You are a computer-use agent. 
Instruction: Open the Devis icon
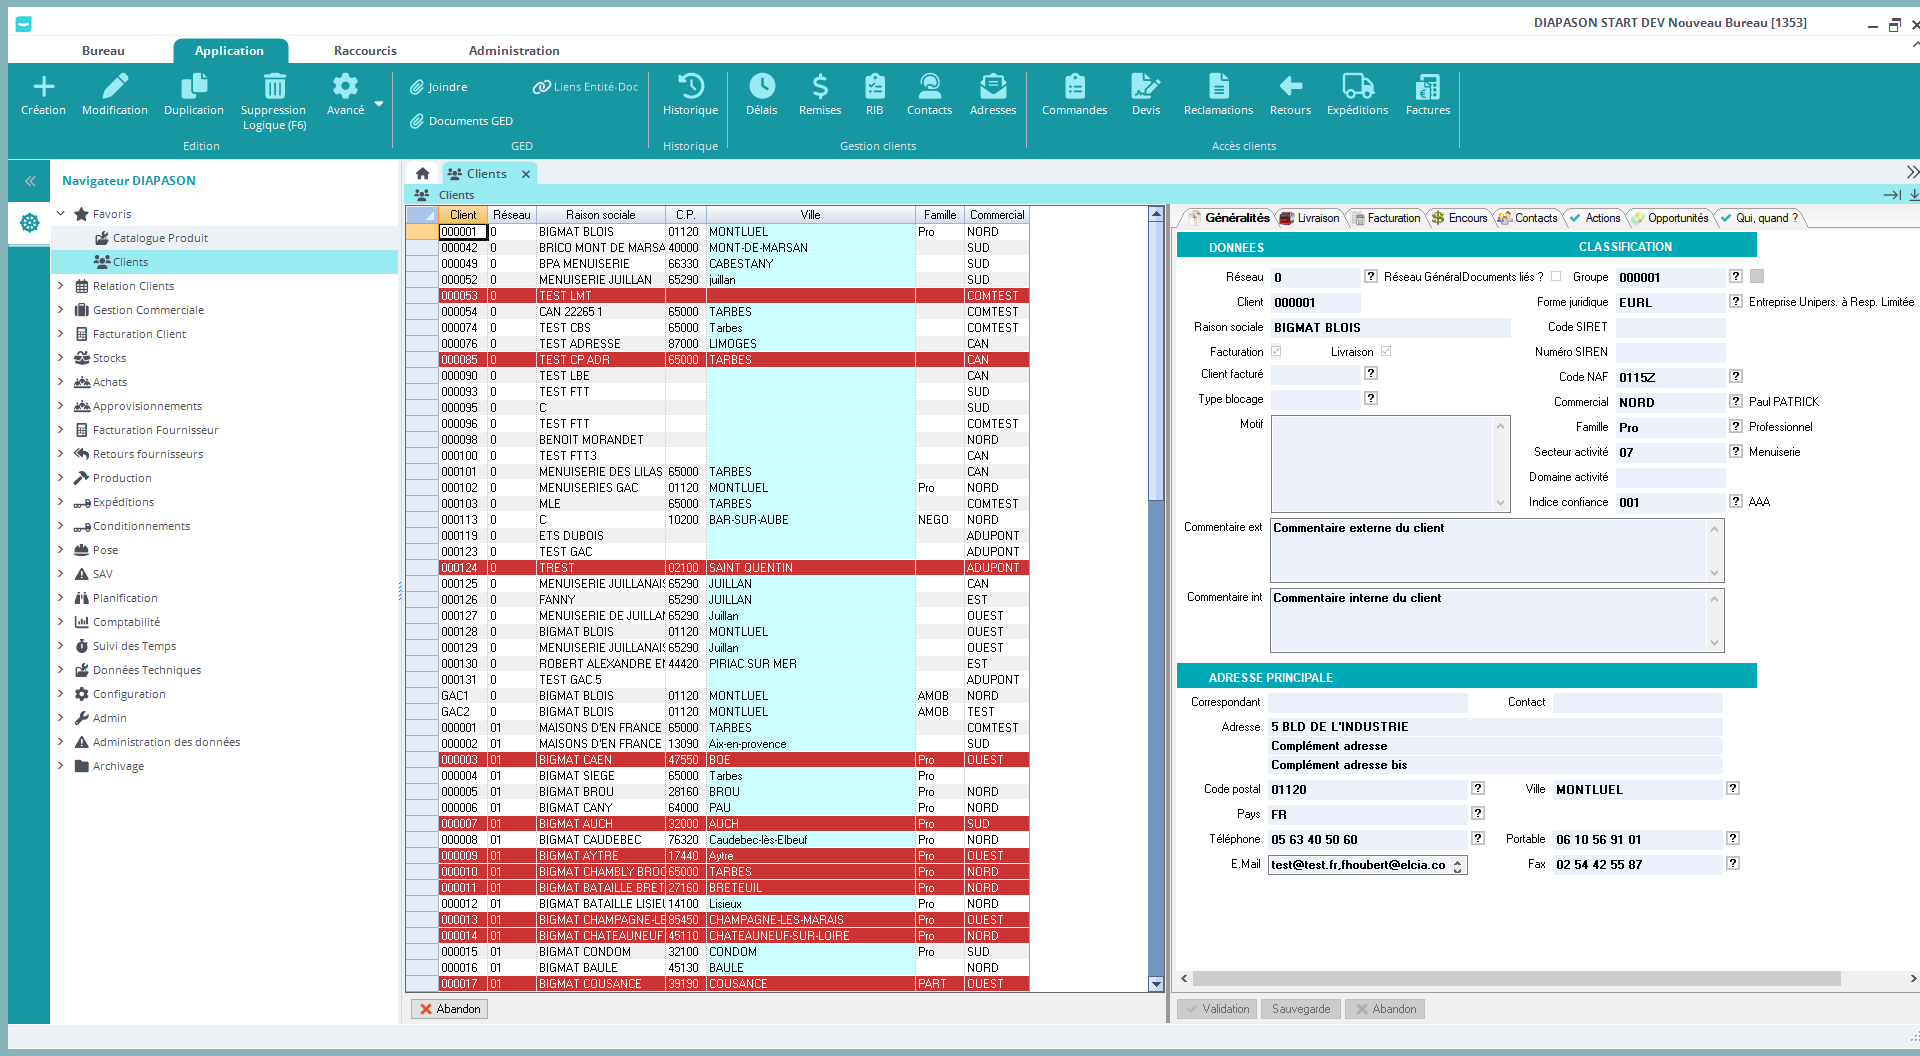point(1145,87)
